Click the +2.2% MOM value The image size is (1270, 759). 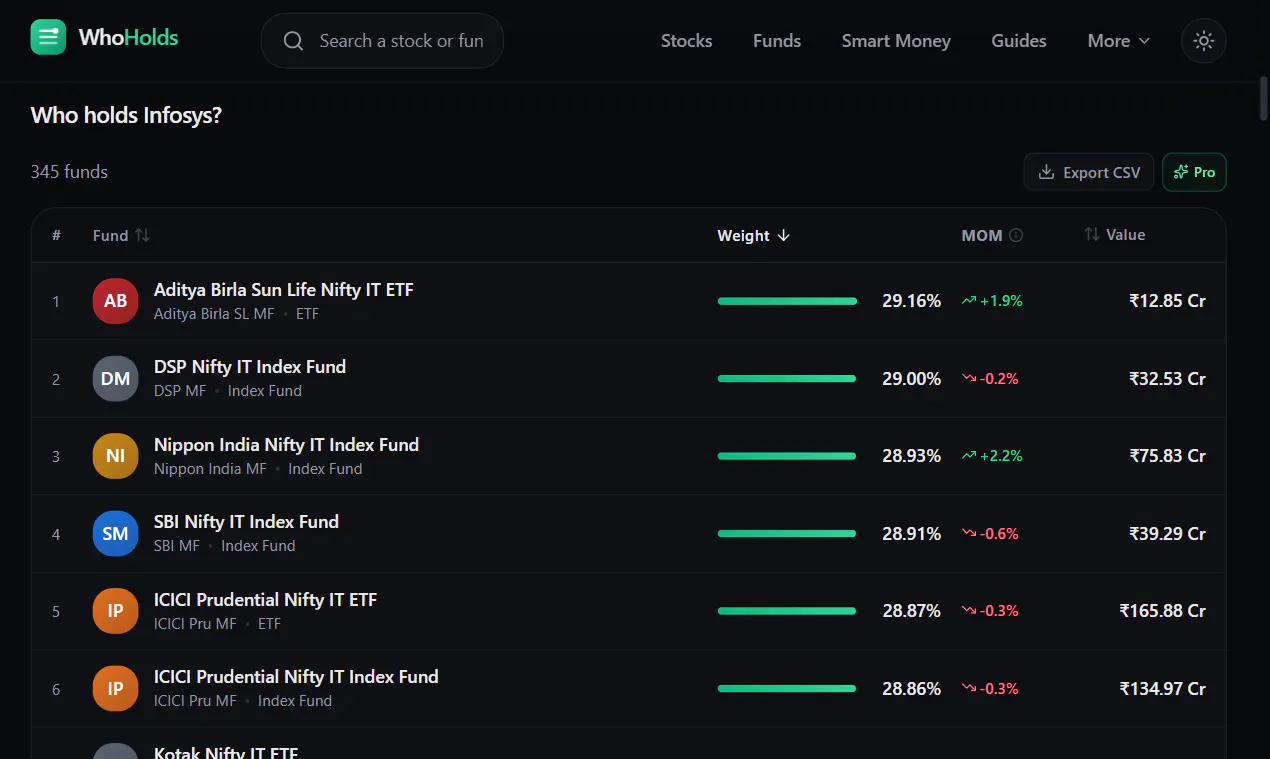point(992,456)
